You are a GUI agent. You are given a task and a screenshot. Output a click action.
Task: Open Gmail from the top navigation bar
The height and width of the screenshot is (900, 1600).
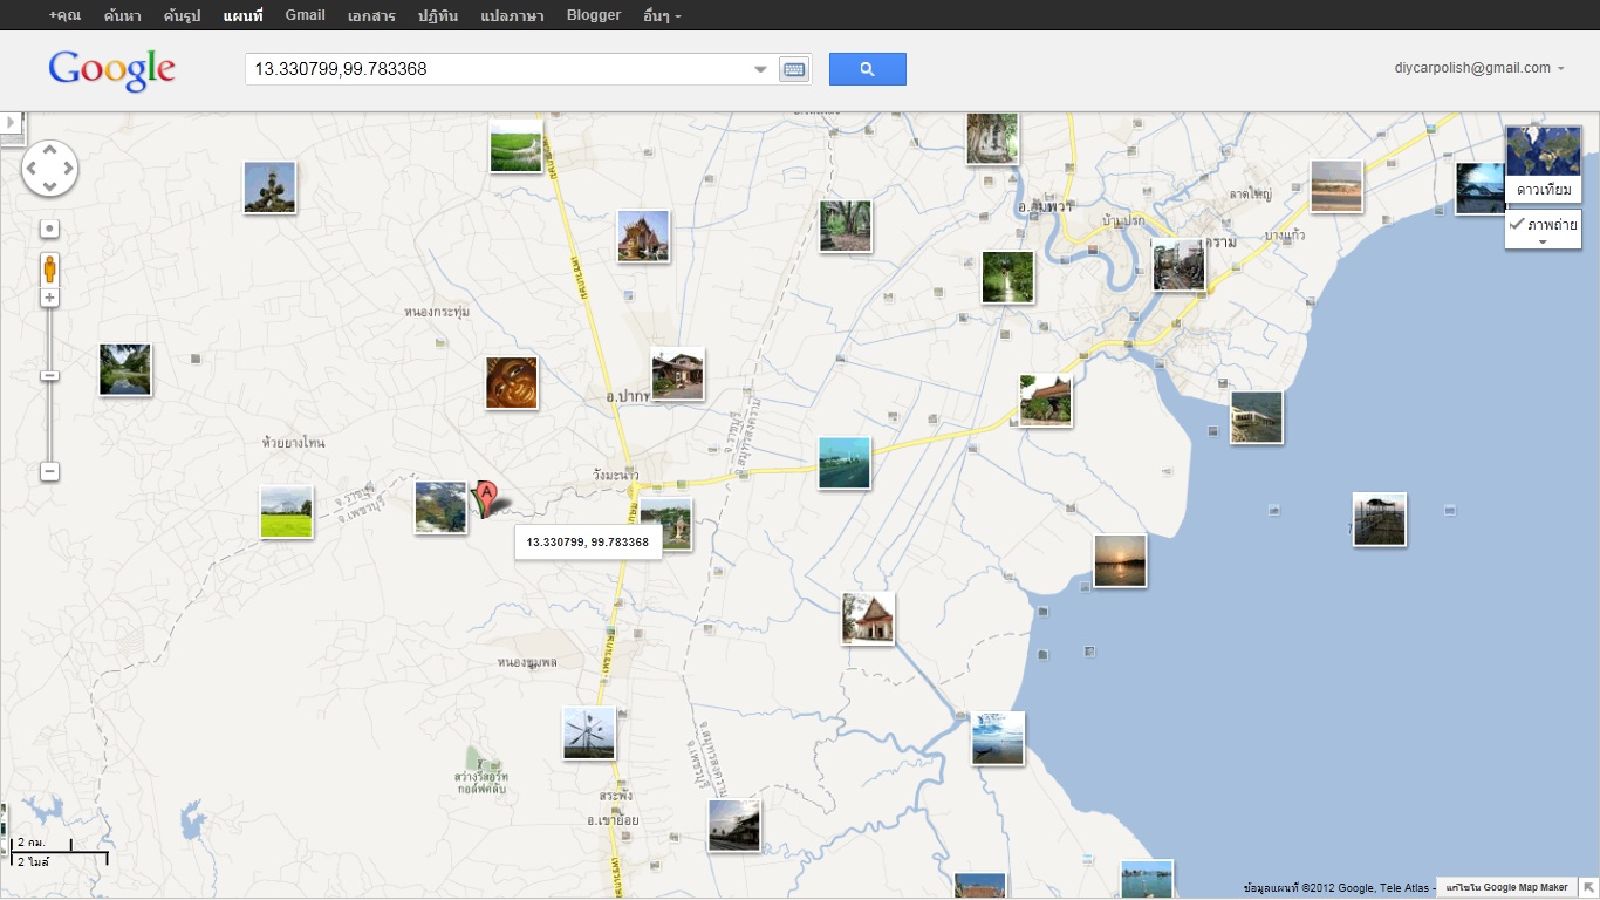click(x=305, y=15)
